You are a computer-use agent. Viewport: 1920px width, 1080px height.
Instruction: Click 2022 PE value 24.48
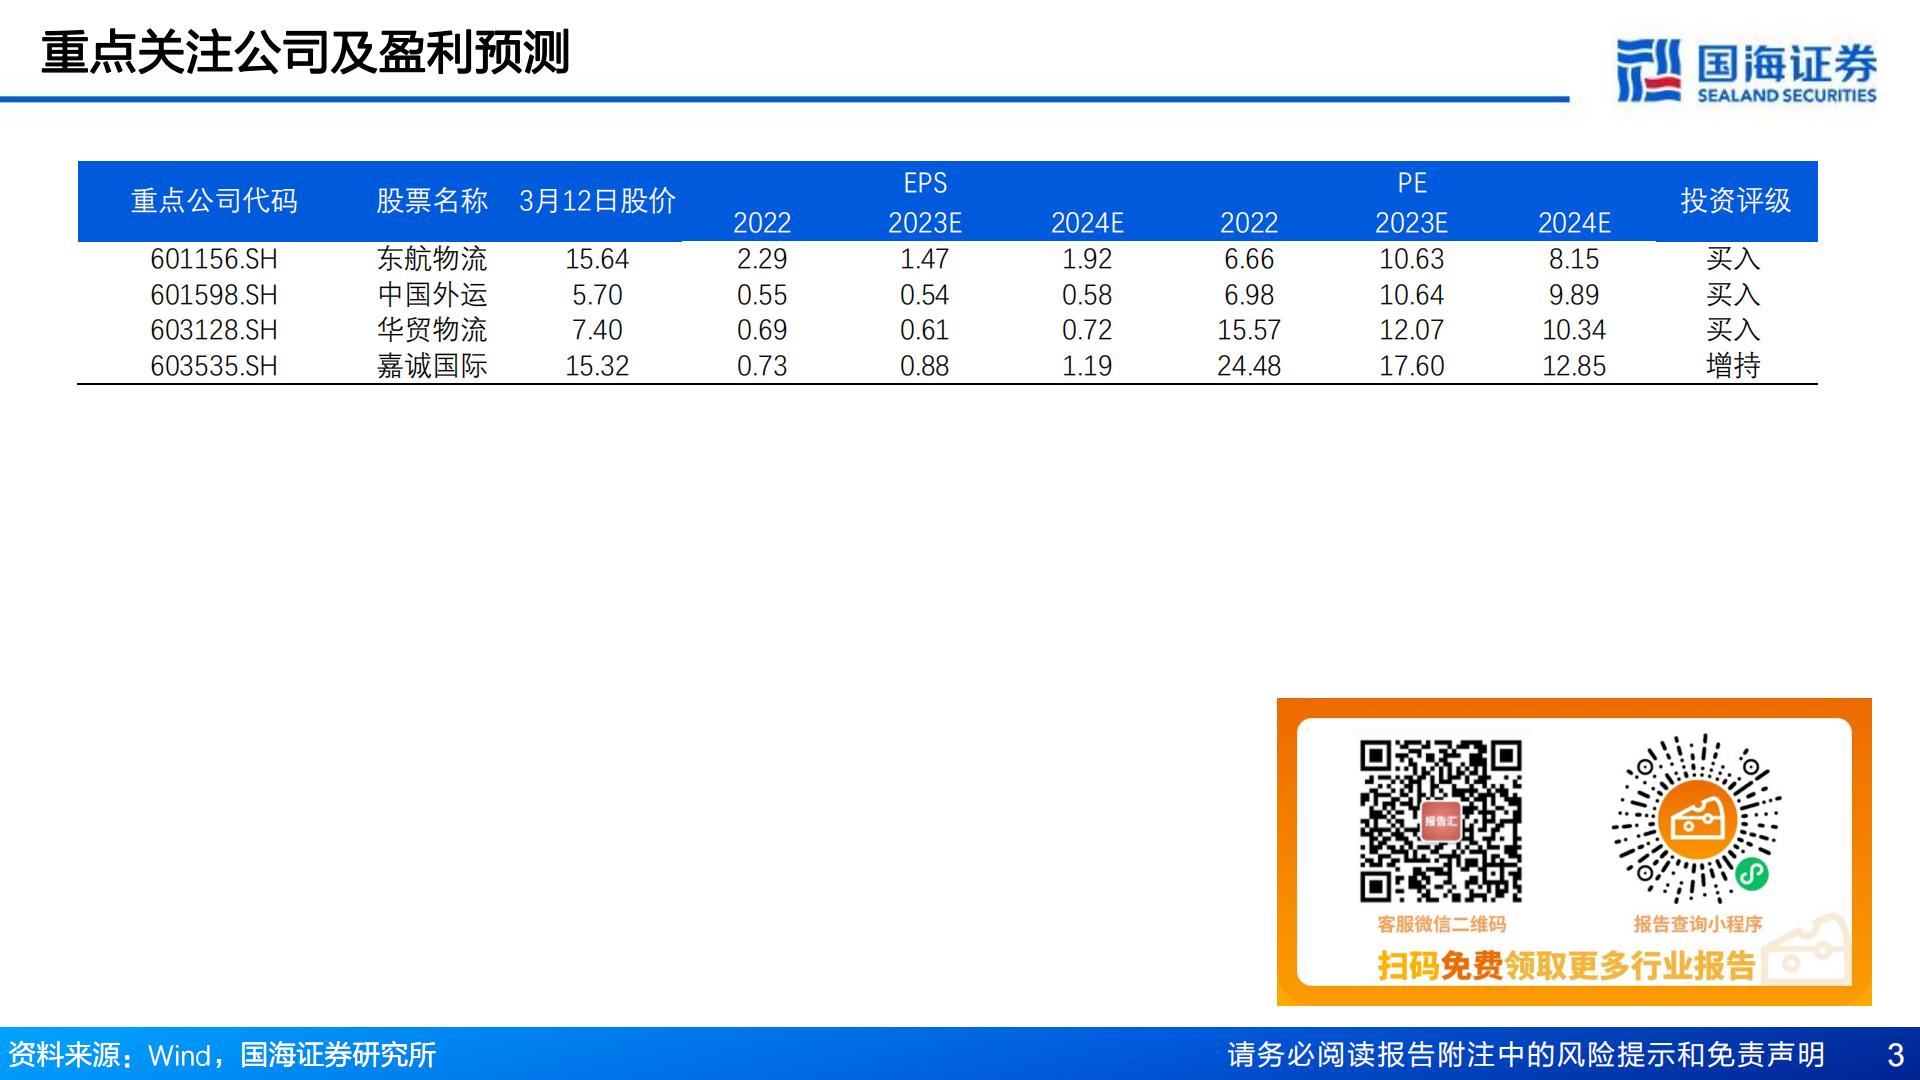pyautogui.click(x=1249, y=366)
